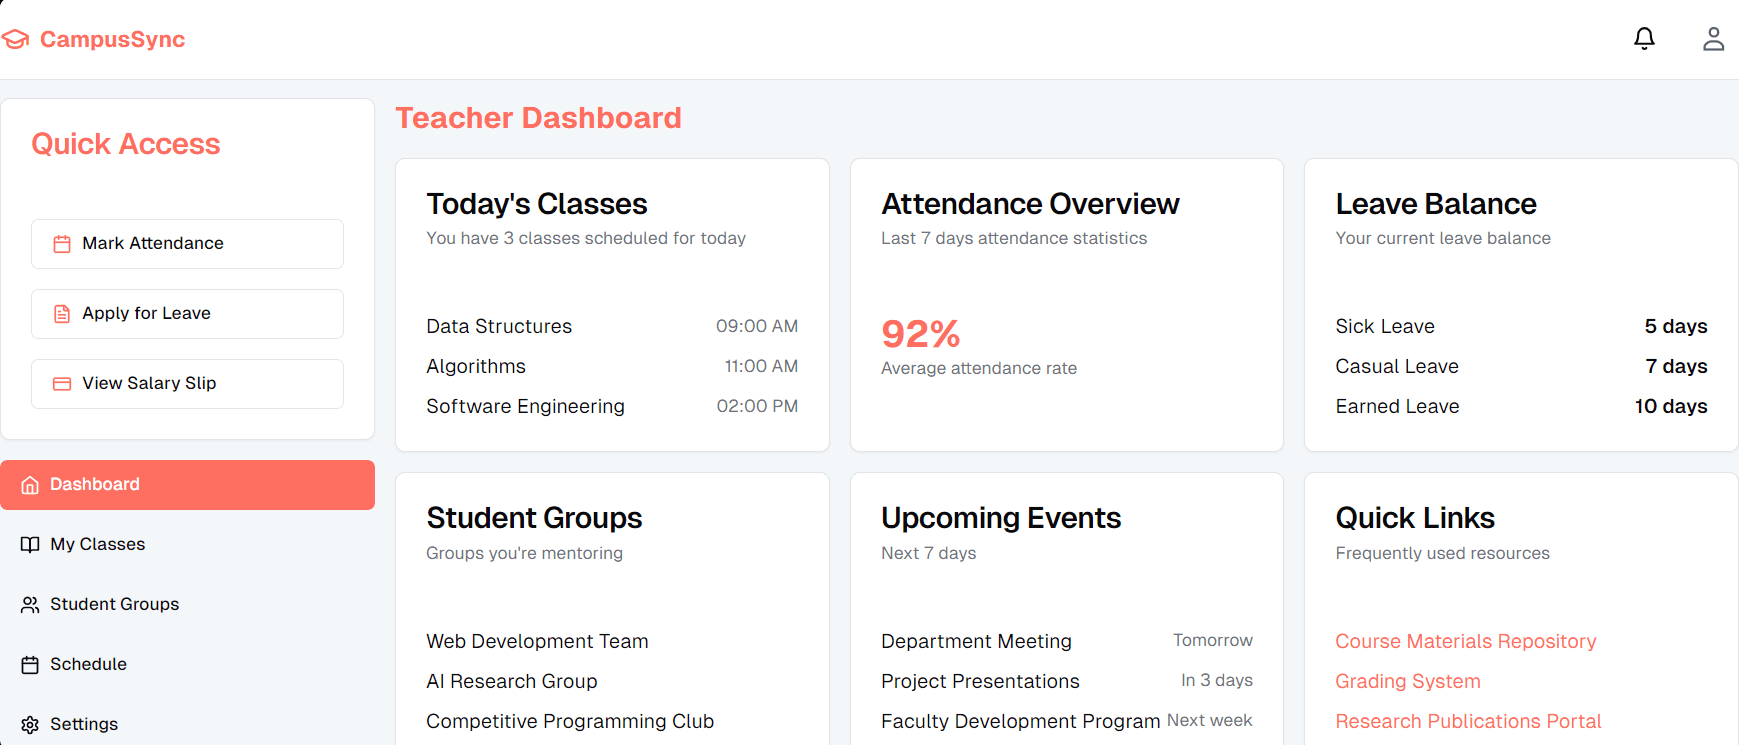This screenshot has width=1739, height=745.
Task: Click the gear icon next to Settings
Action: click(30, 725)
